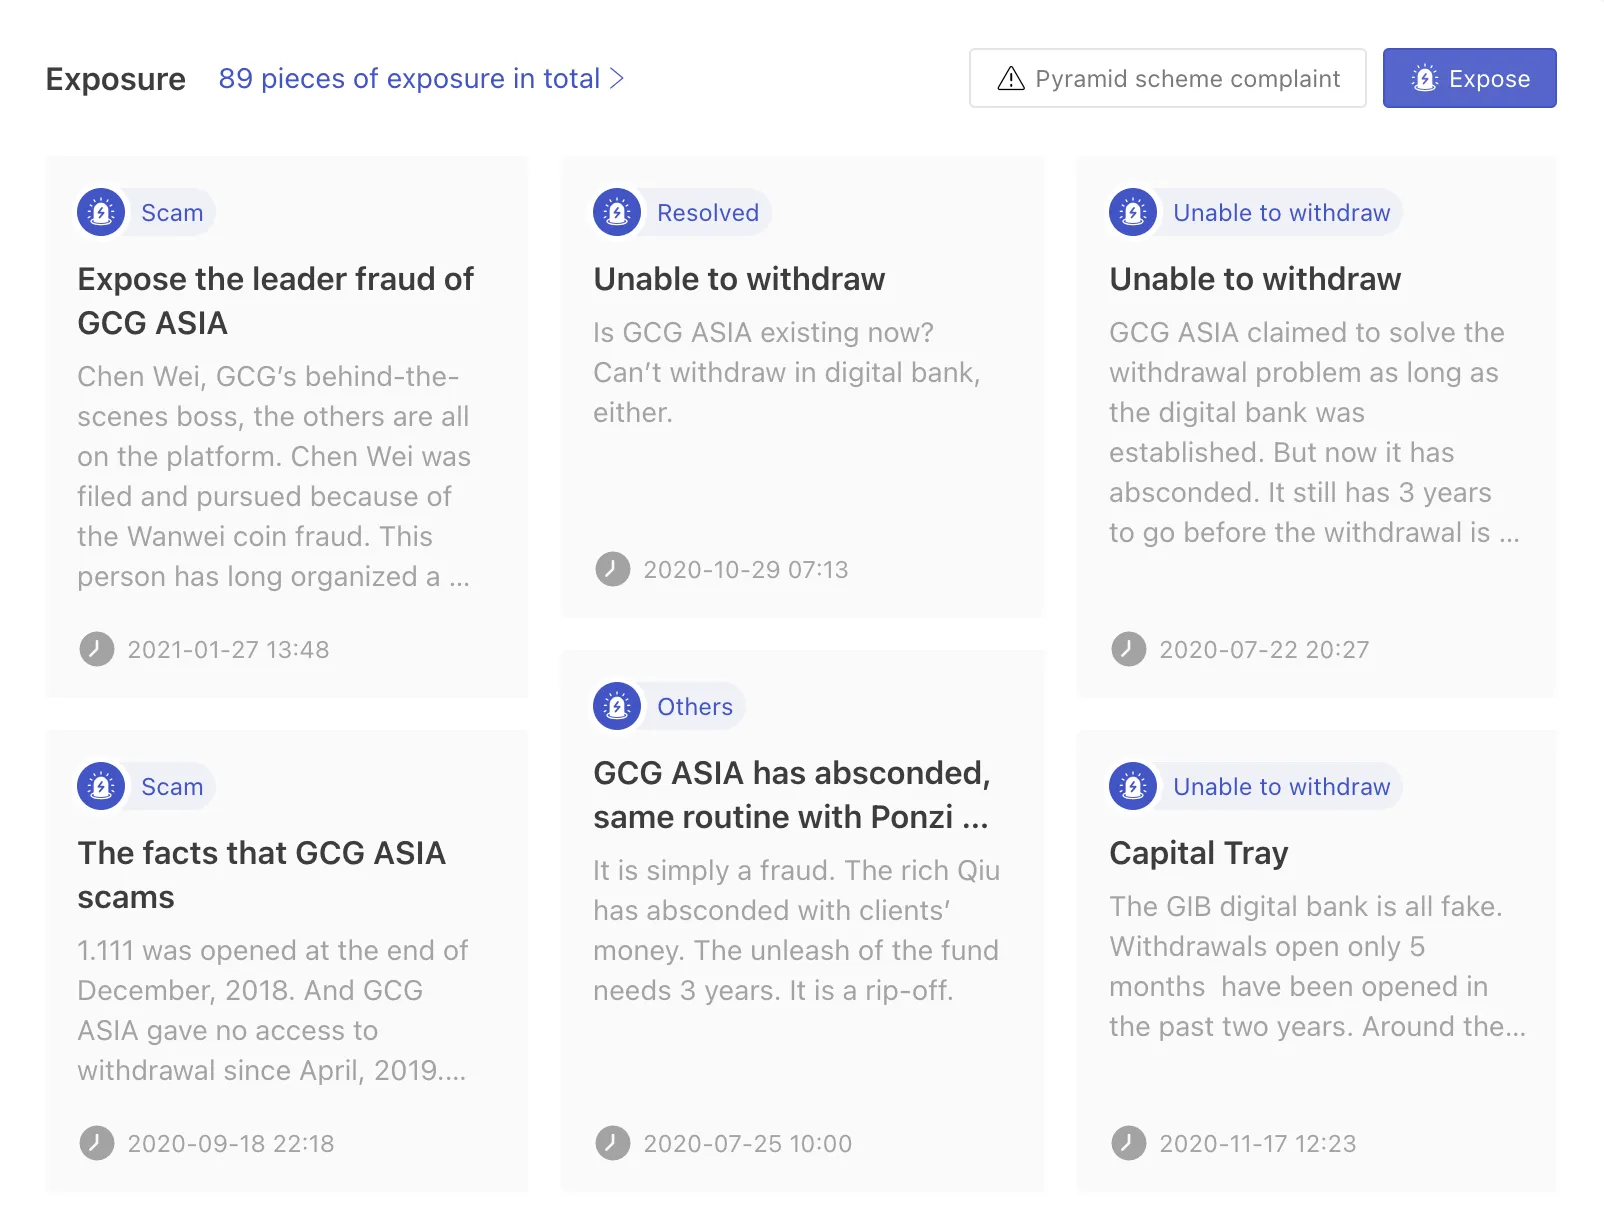This screenshot has width=1604, height=1222.
Task: Click siren icon on leader fraud card
Action: (x=101, y=212)
